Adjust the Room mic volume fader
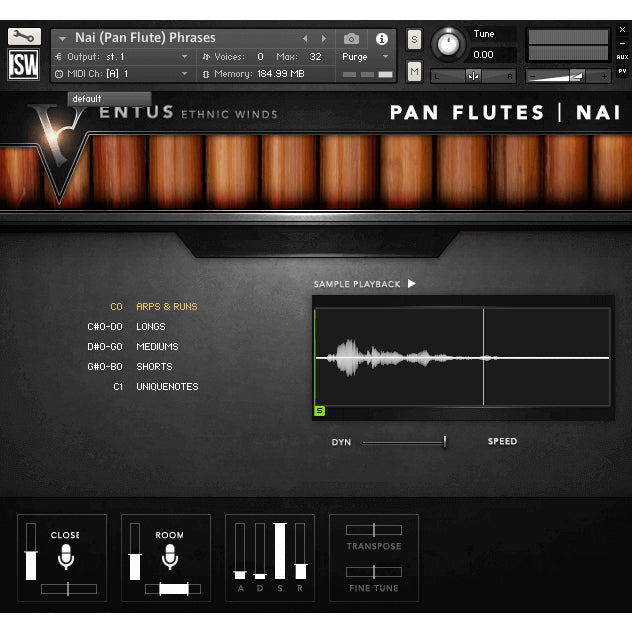This screenshot has height=632, width=632. coord(135,551)
